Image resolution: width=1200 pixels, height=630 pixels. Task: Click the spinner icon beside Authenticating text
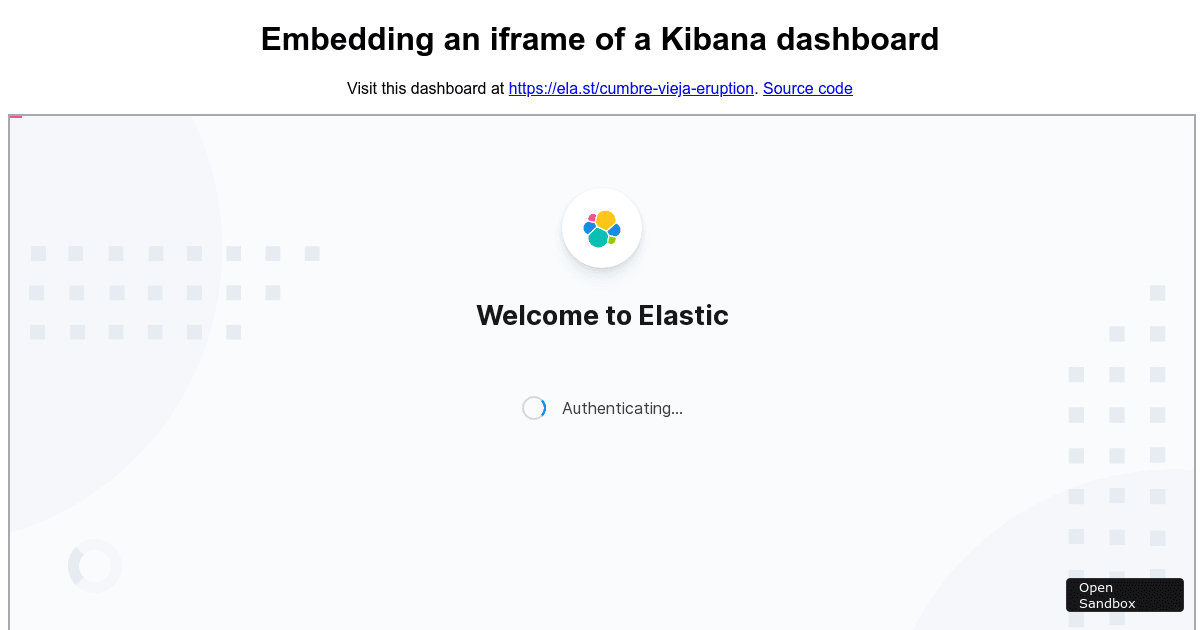[x=534, y=408]
